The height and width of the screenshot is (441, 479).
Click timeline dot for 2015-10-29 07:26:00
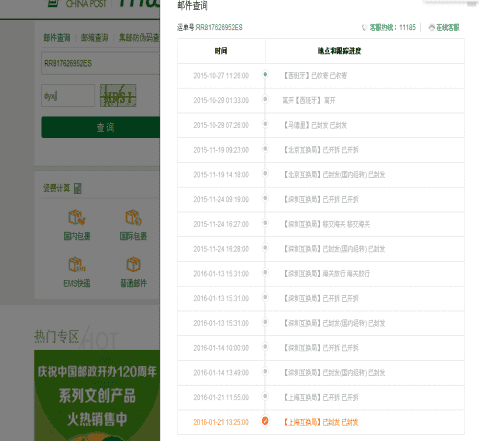pos(265,124)
